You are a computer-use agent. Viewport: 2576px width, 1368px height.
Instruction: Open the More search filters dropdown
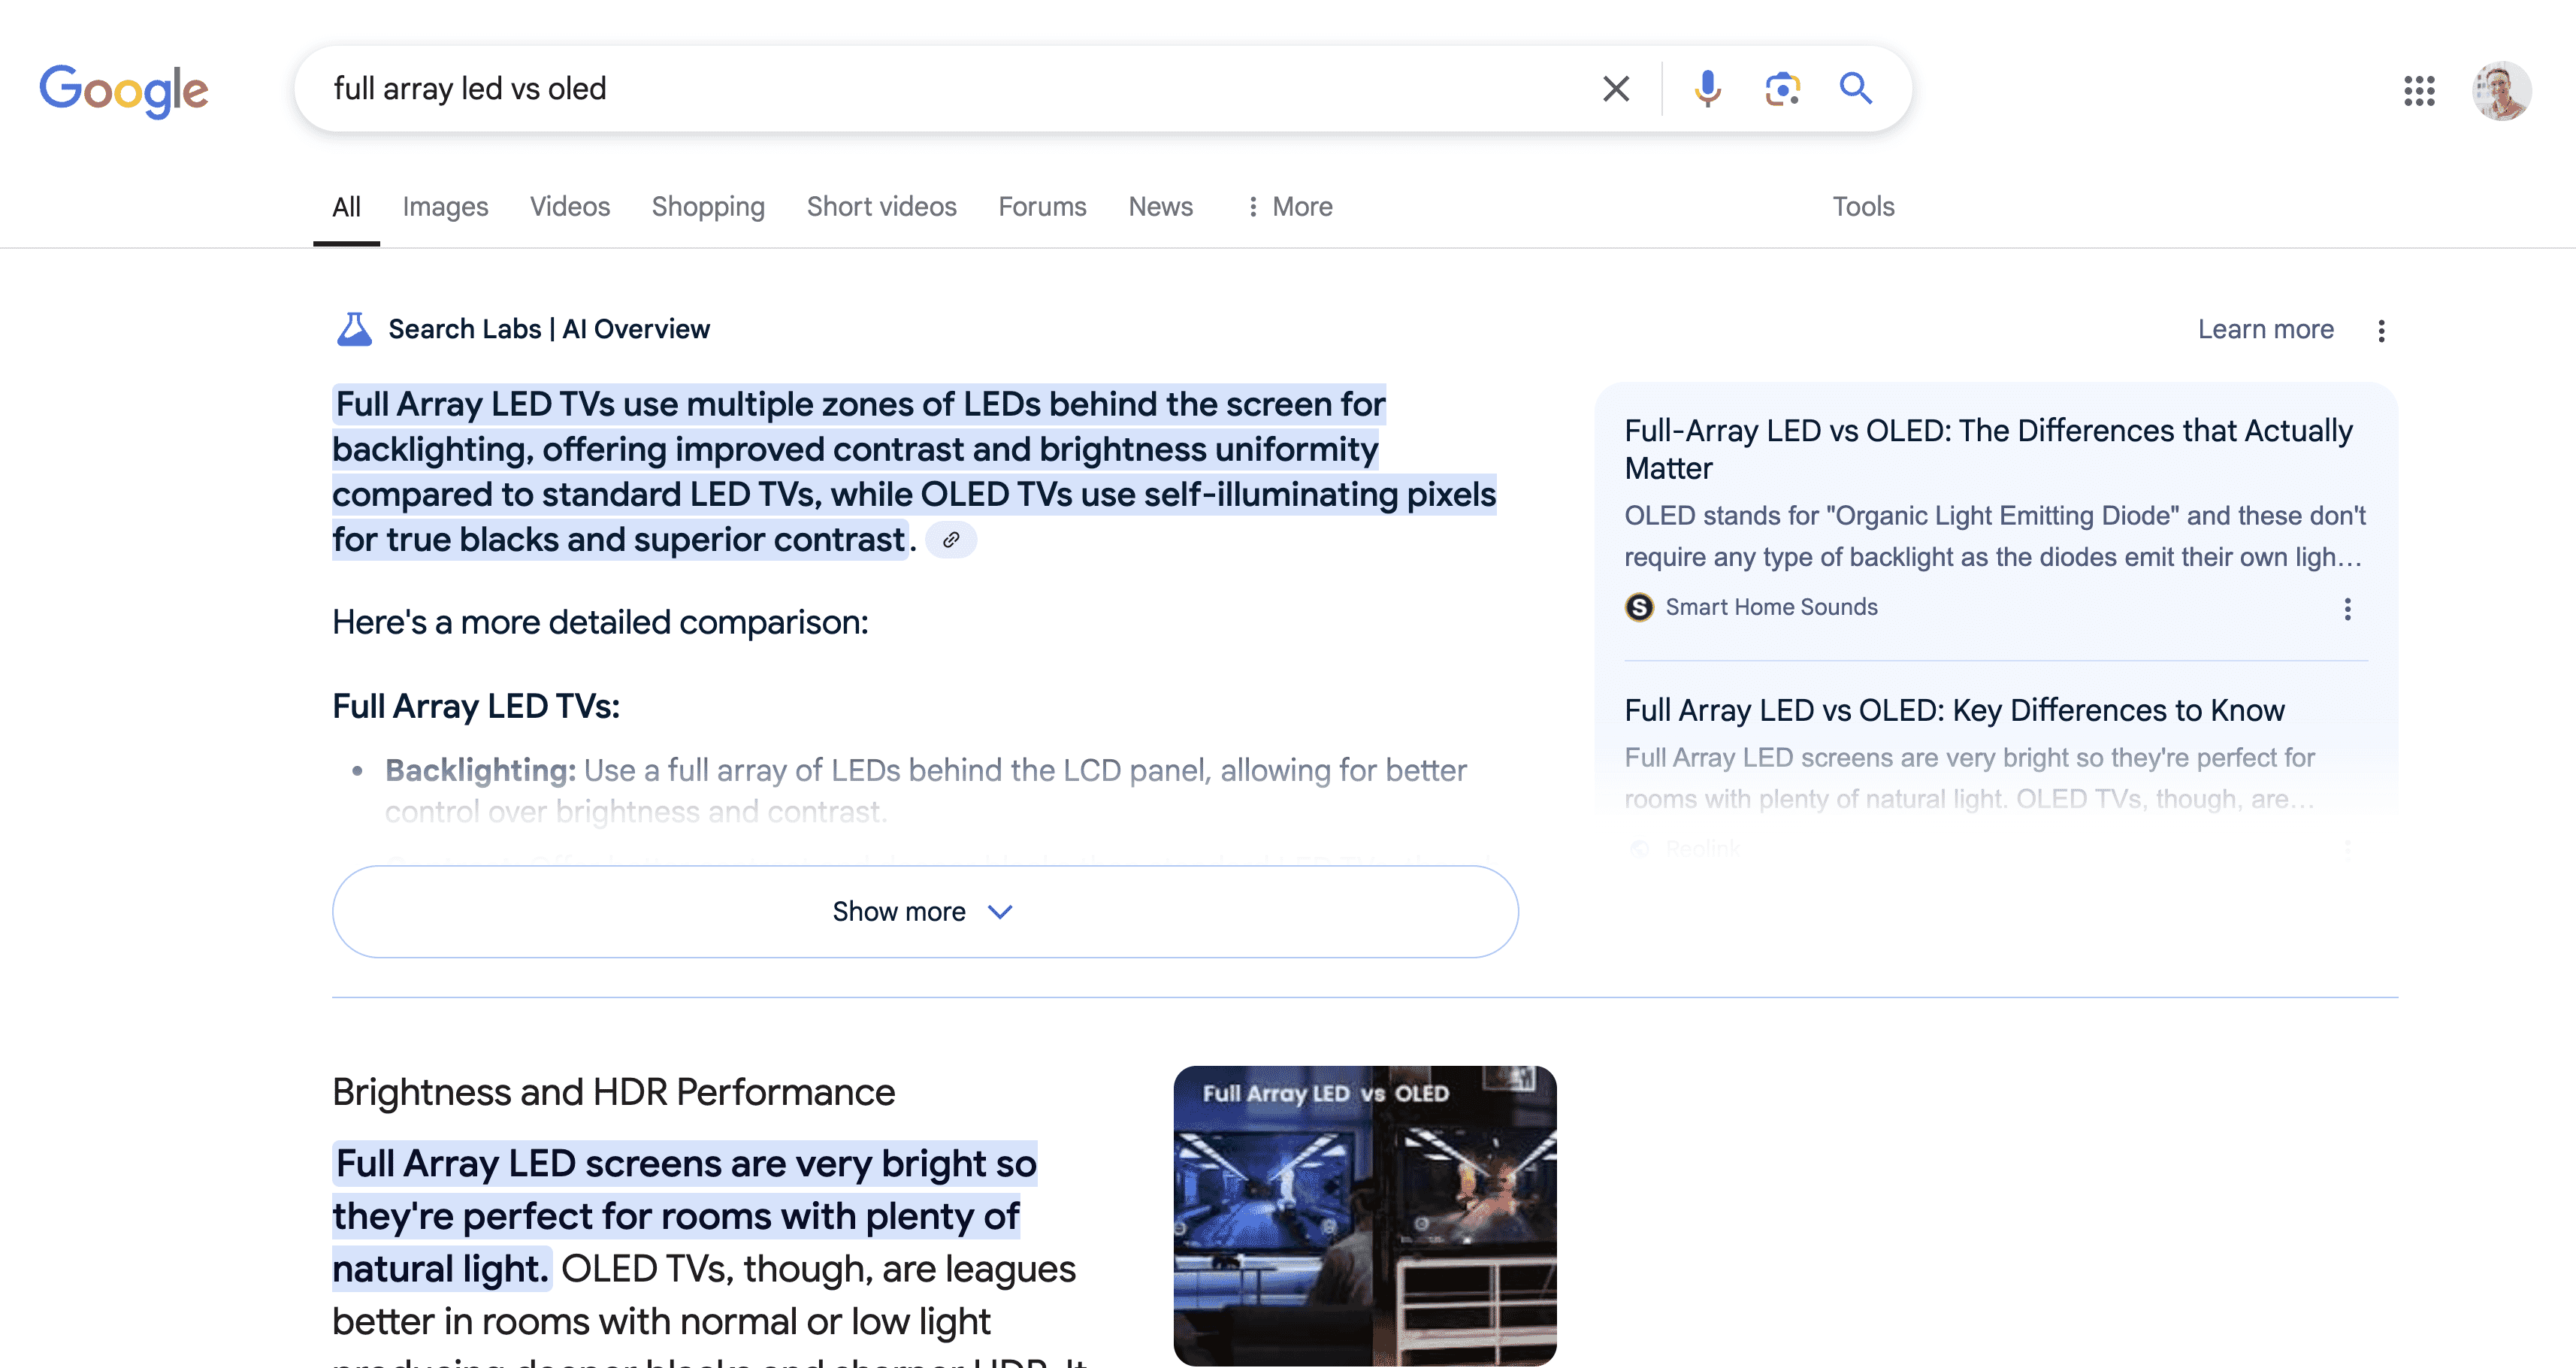click(1289, 207)
